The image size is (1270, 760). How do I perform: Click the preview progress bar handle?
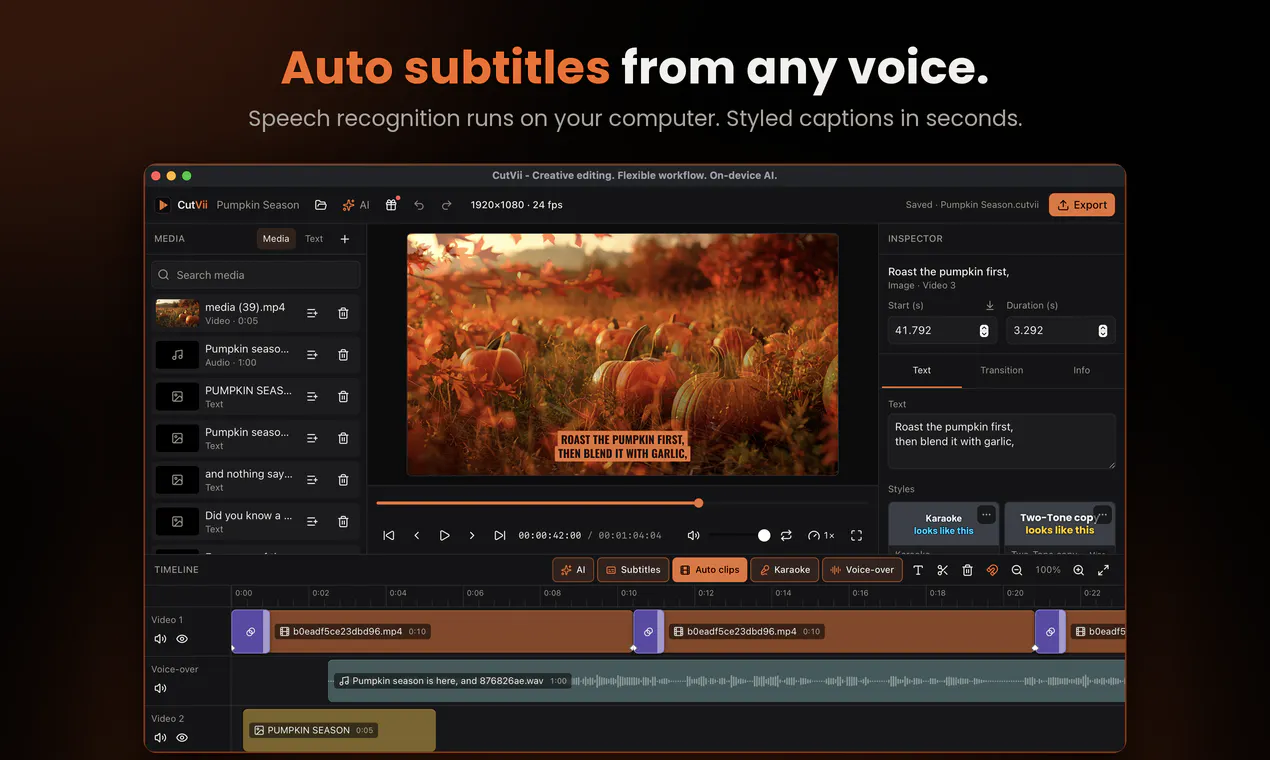click(x=698, y=503)
